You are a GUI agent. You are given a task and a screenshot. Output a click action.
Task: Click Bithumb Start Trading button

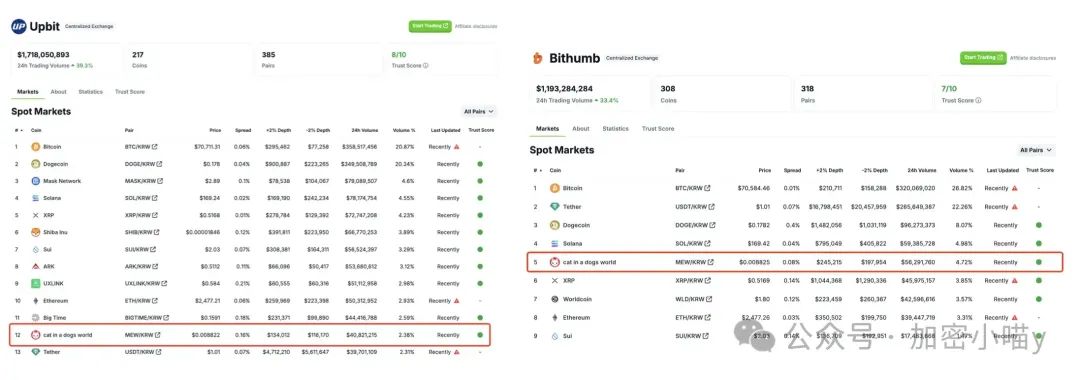[x=983, y=58]
